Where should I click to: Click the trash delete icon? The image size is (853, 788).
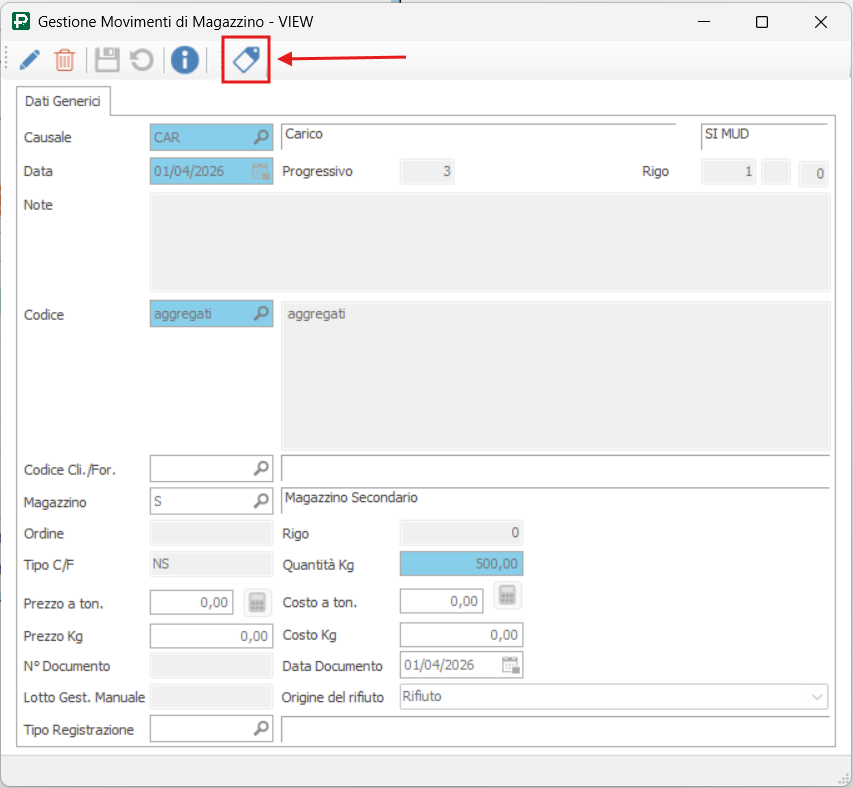[x=64, y=60]
